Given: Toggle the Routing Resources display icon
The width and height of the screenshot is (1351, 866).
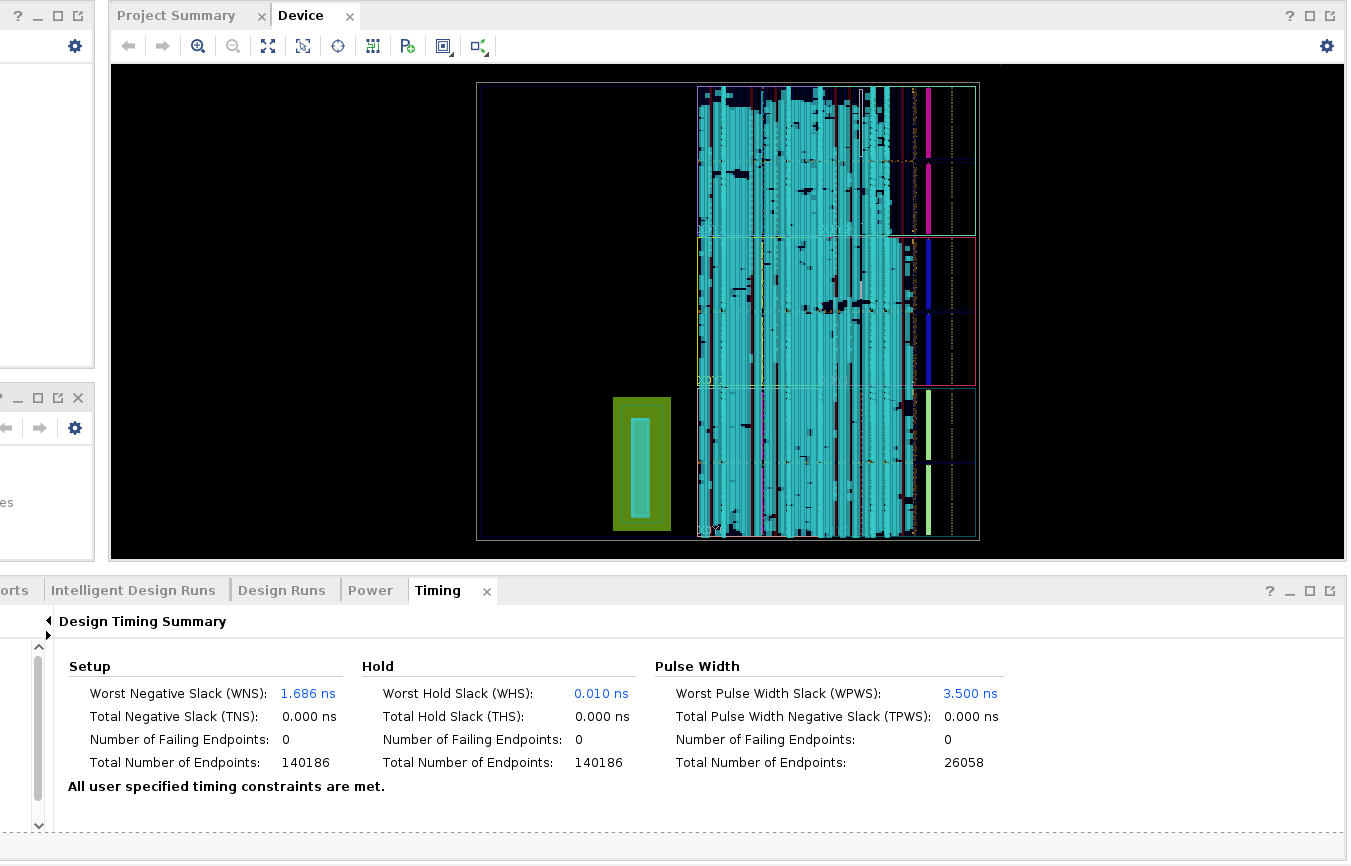Looking at the screenshot, I should point(373,46).
